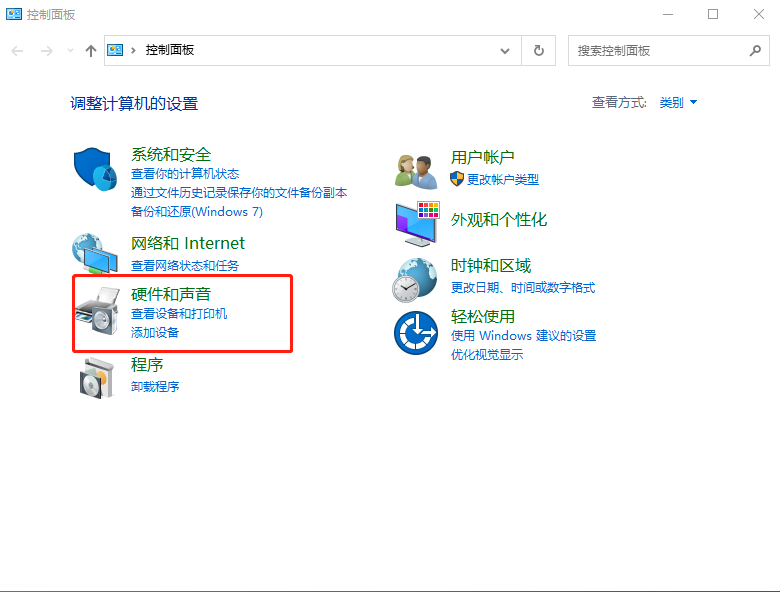Click the search magnifier icon
Viewport: 780px width, 592px height.
[x=755, y=50]
